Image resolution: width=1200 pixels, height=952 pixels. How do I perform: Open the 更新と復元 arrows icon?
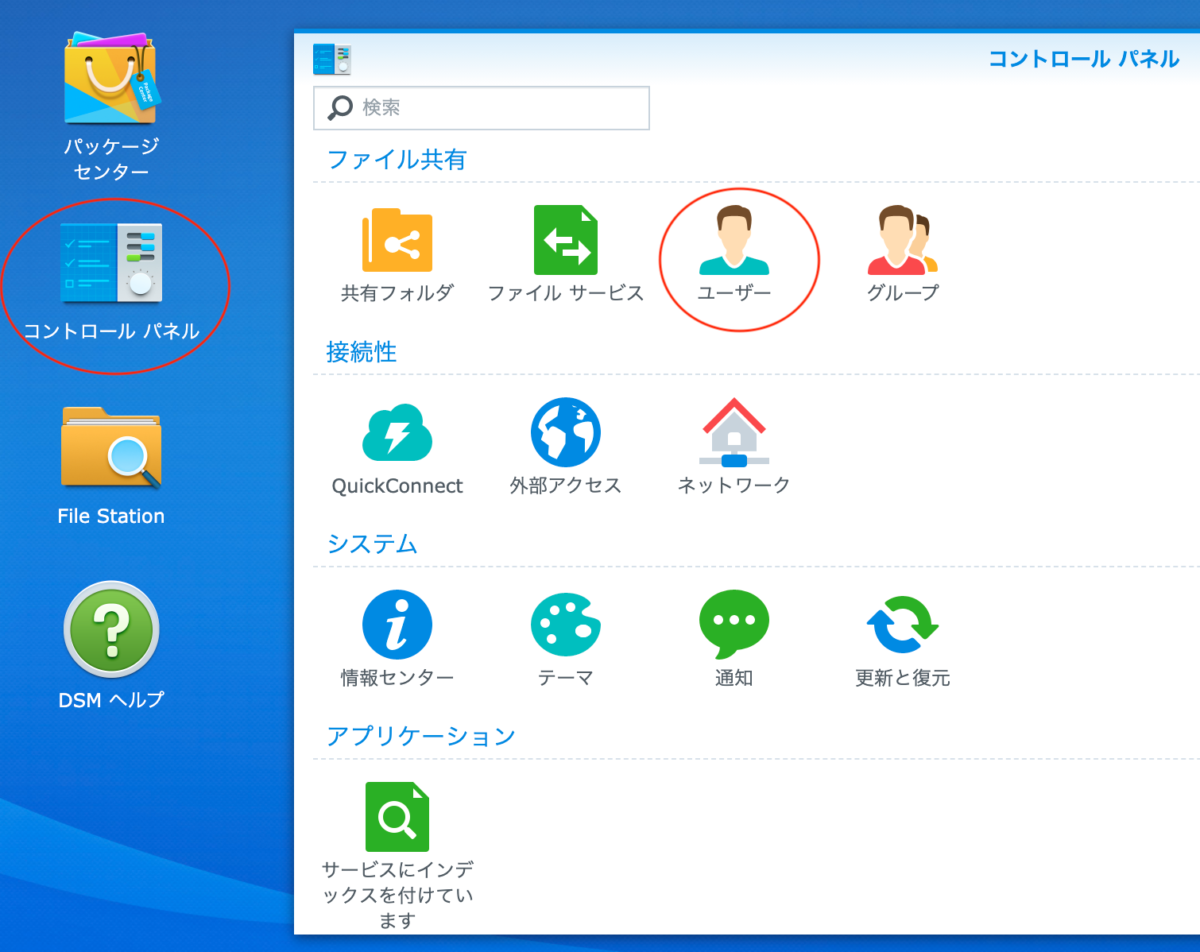[903, 624]
